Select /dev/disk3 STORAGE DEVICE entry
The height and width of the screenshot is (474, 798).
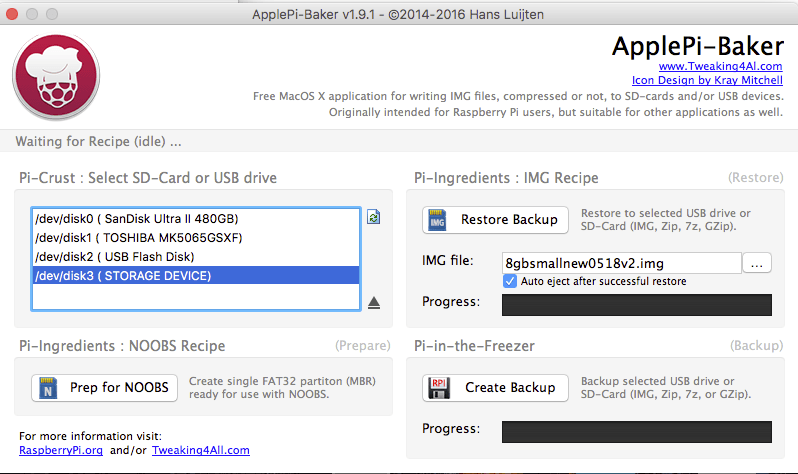195,275
